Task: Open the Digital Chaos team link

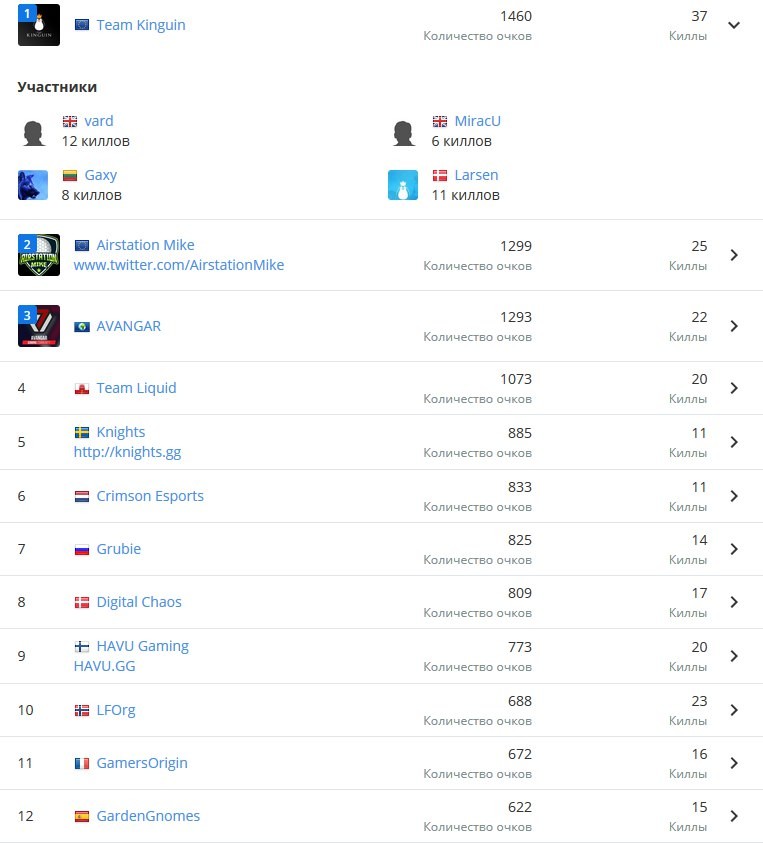Action: point(139,602)
